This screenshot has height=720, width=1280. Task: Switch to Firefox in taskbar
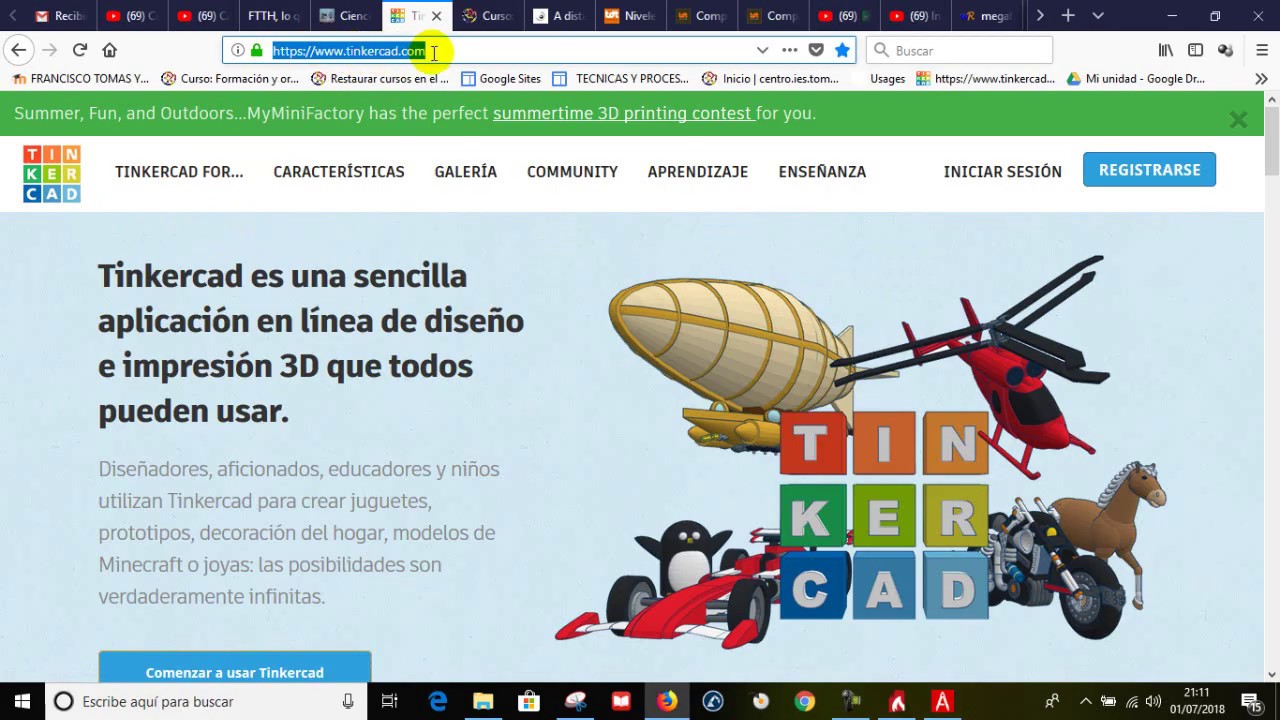tap(667, 701)
